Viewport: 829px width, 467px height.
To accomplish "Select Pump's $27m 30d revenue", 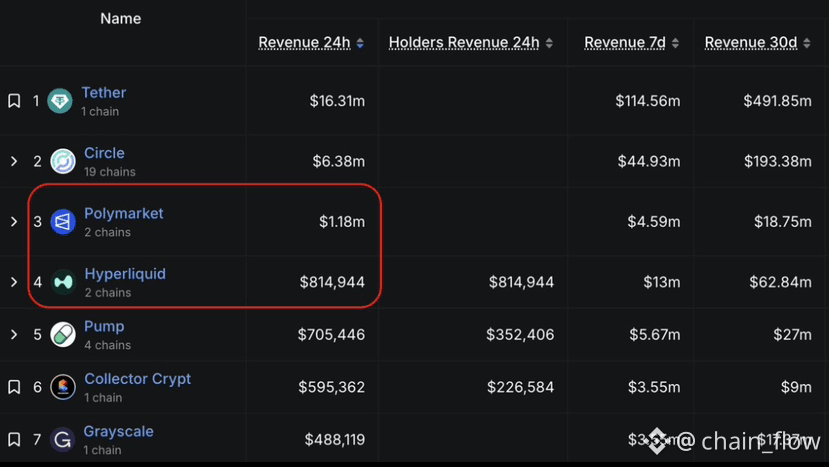I will point(793,334).
